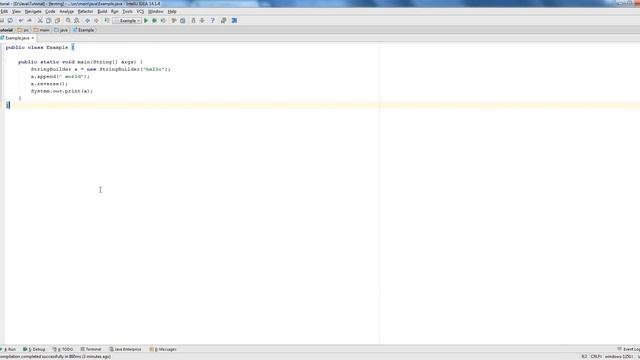Click the Redo toolbar icon

[29, 20]
